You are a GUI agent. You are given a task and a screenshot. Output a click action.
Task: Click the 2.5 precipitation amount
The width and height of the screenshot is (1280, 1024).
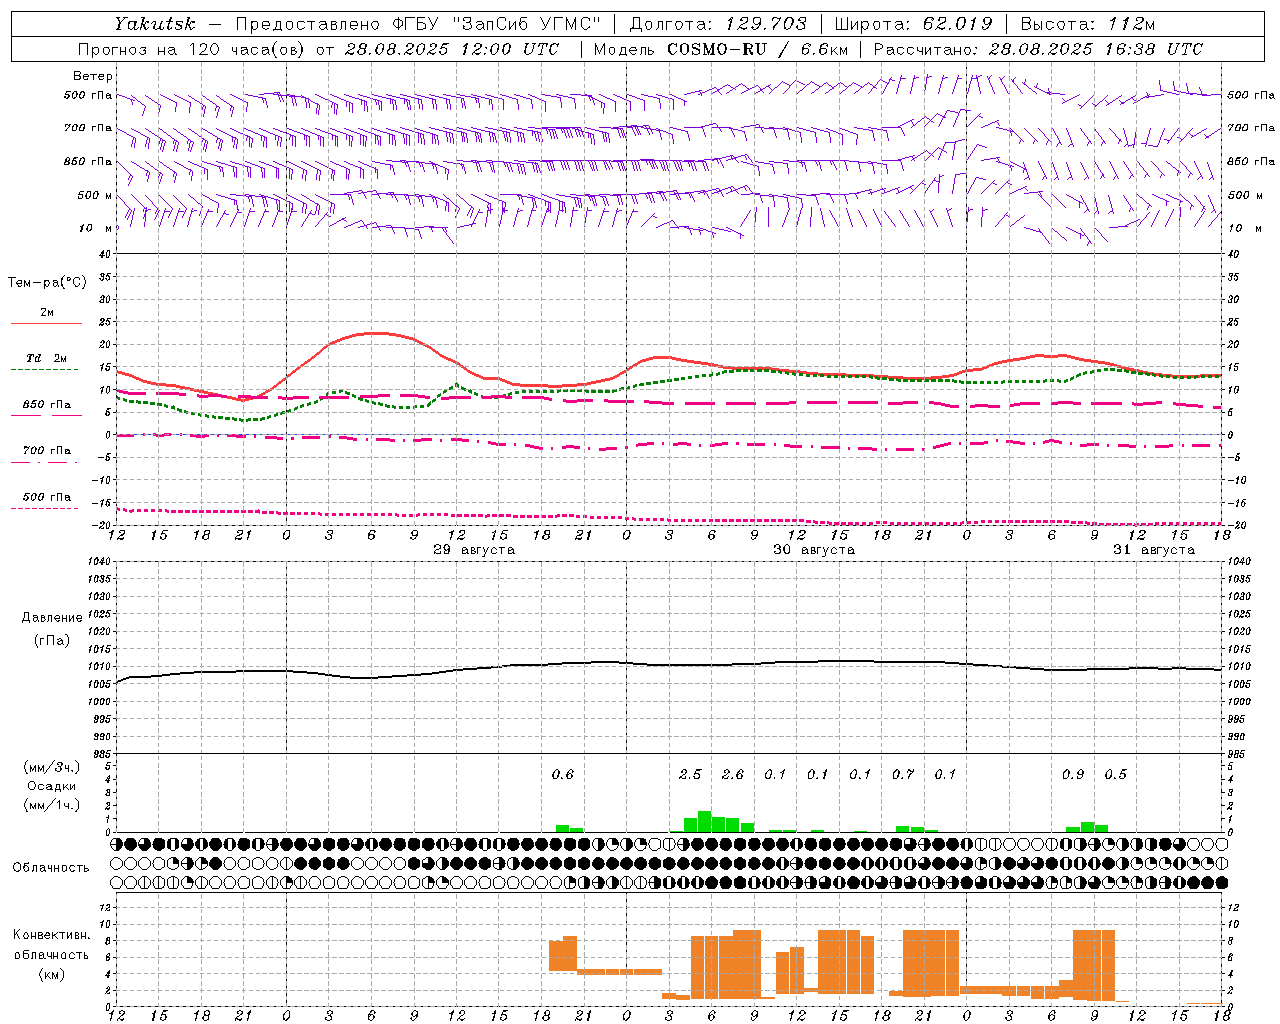click(x=690, y=774)
